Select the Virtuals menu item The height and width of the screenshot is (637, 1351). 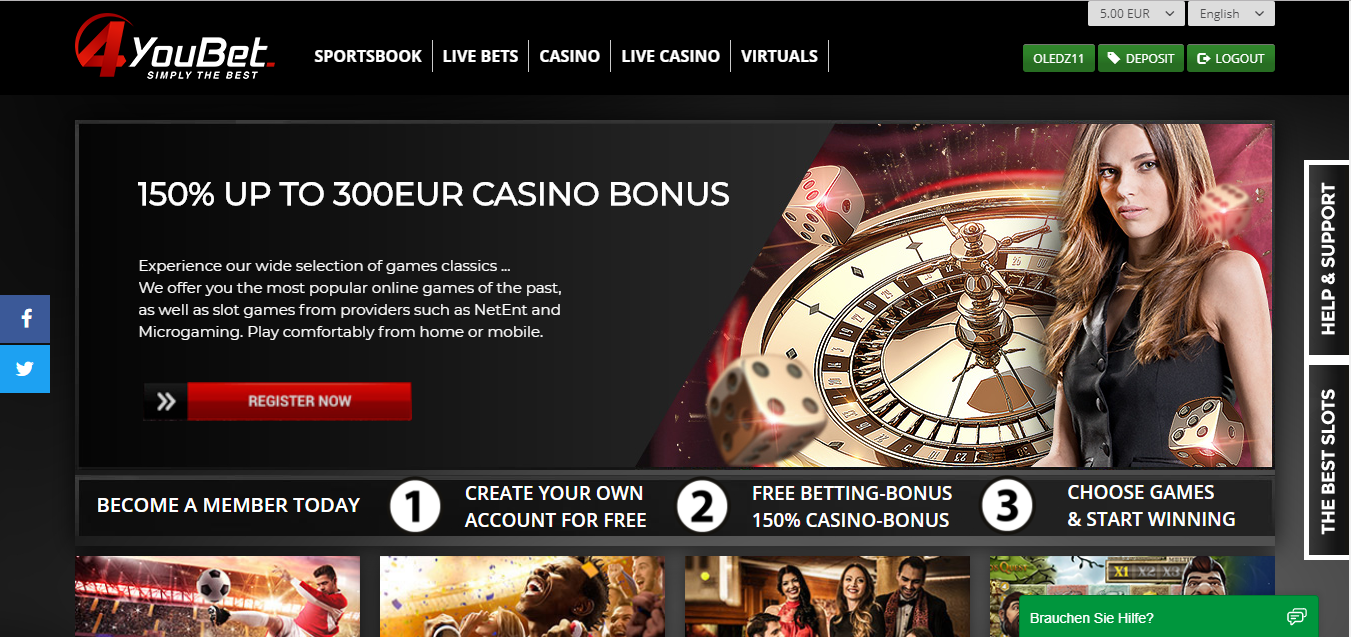[x=779, y=56]
